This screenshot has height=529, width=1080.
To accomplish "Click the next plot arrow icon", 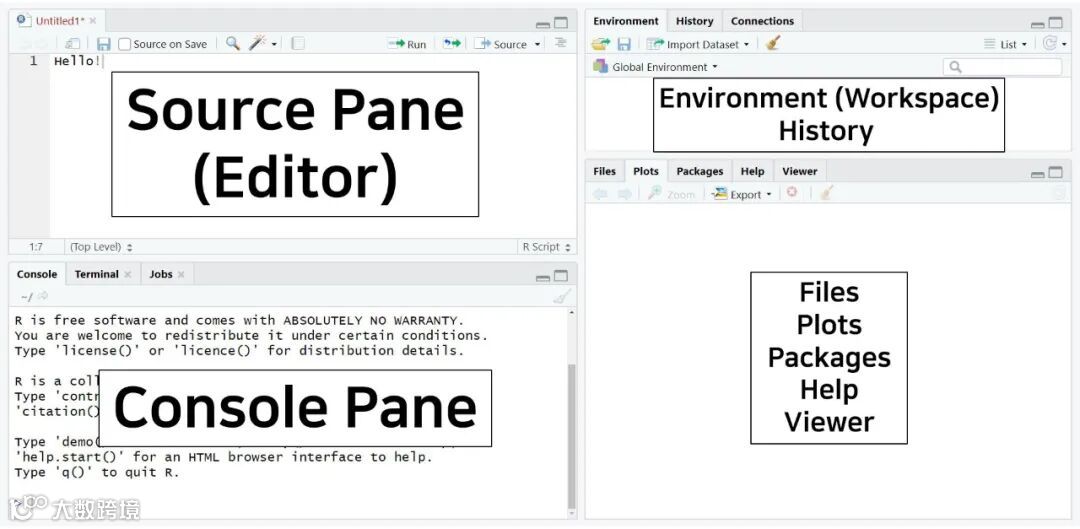I will click(x=625, y=194).
